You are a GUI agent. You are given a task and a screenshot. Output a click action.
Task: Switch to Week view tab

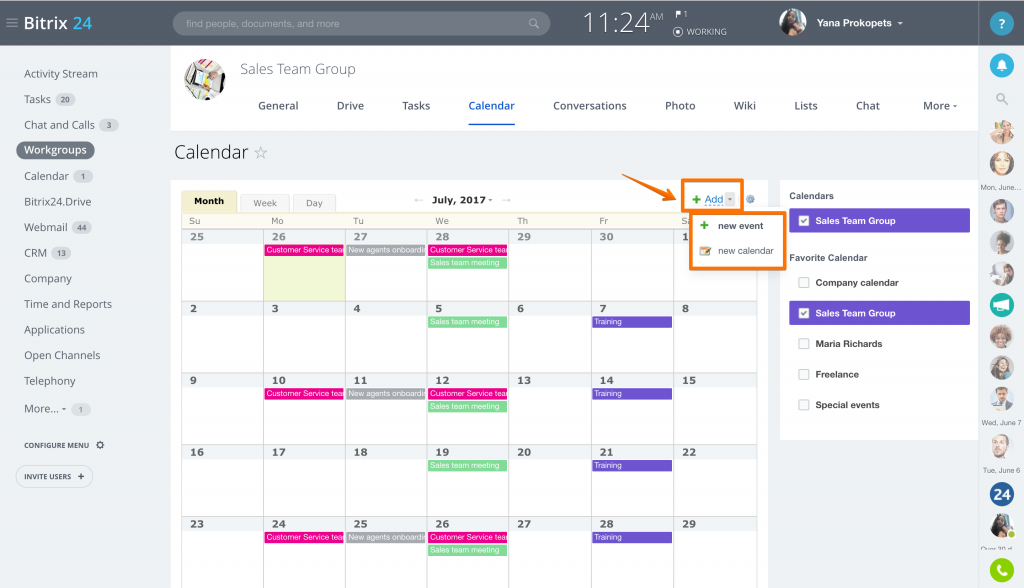[x=265, y=203]
